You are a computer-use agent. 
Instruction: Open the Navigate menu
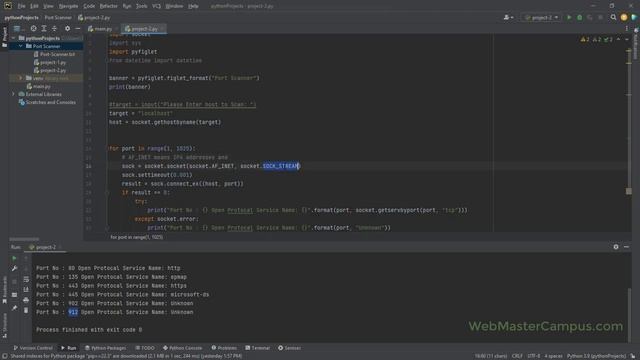(68, 6)
